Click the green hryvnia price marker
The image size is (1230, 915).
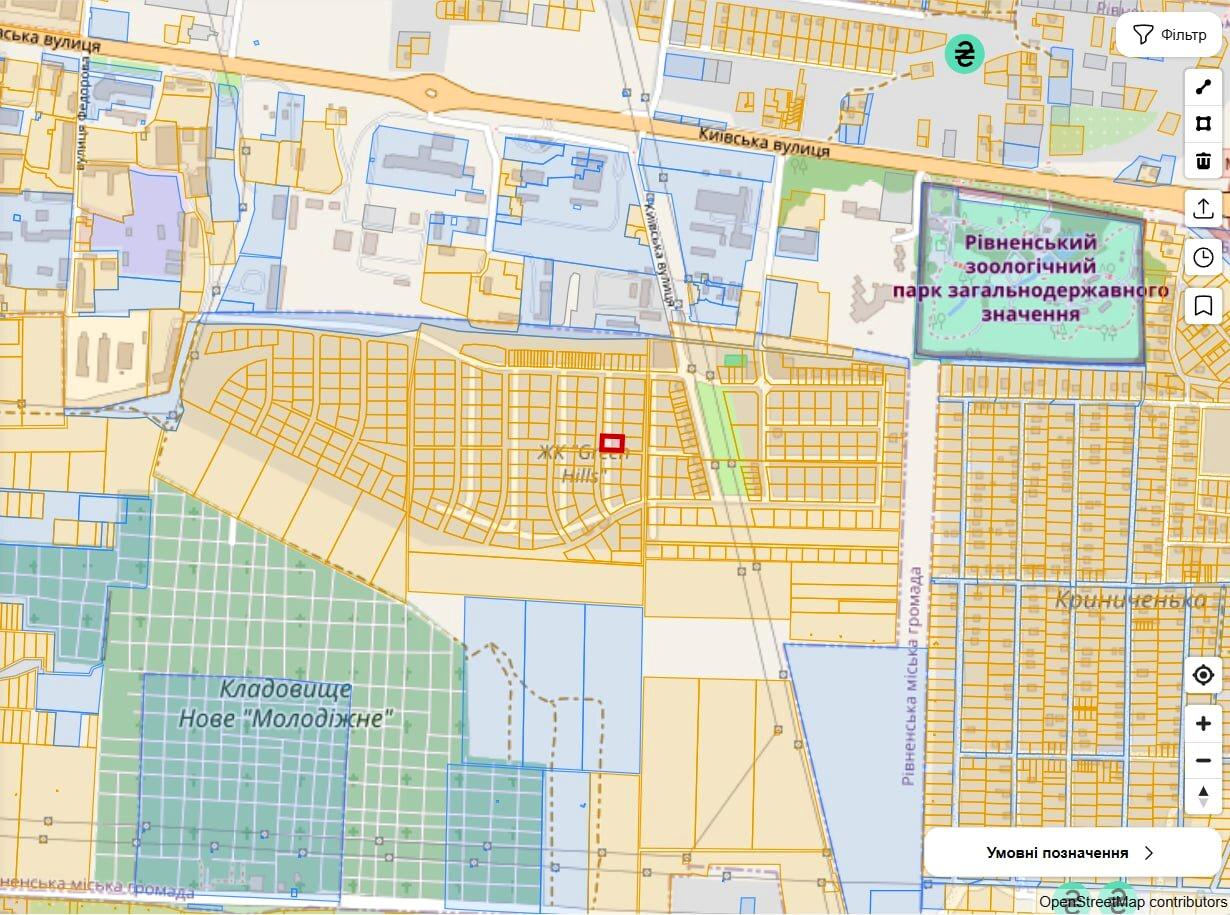pos(964,53)
